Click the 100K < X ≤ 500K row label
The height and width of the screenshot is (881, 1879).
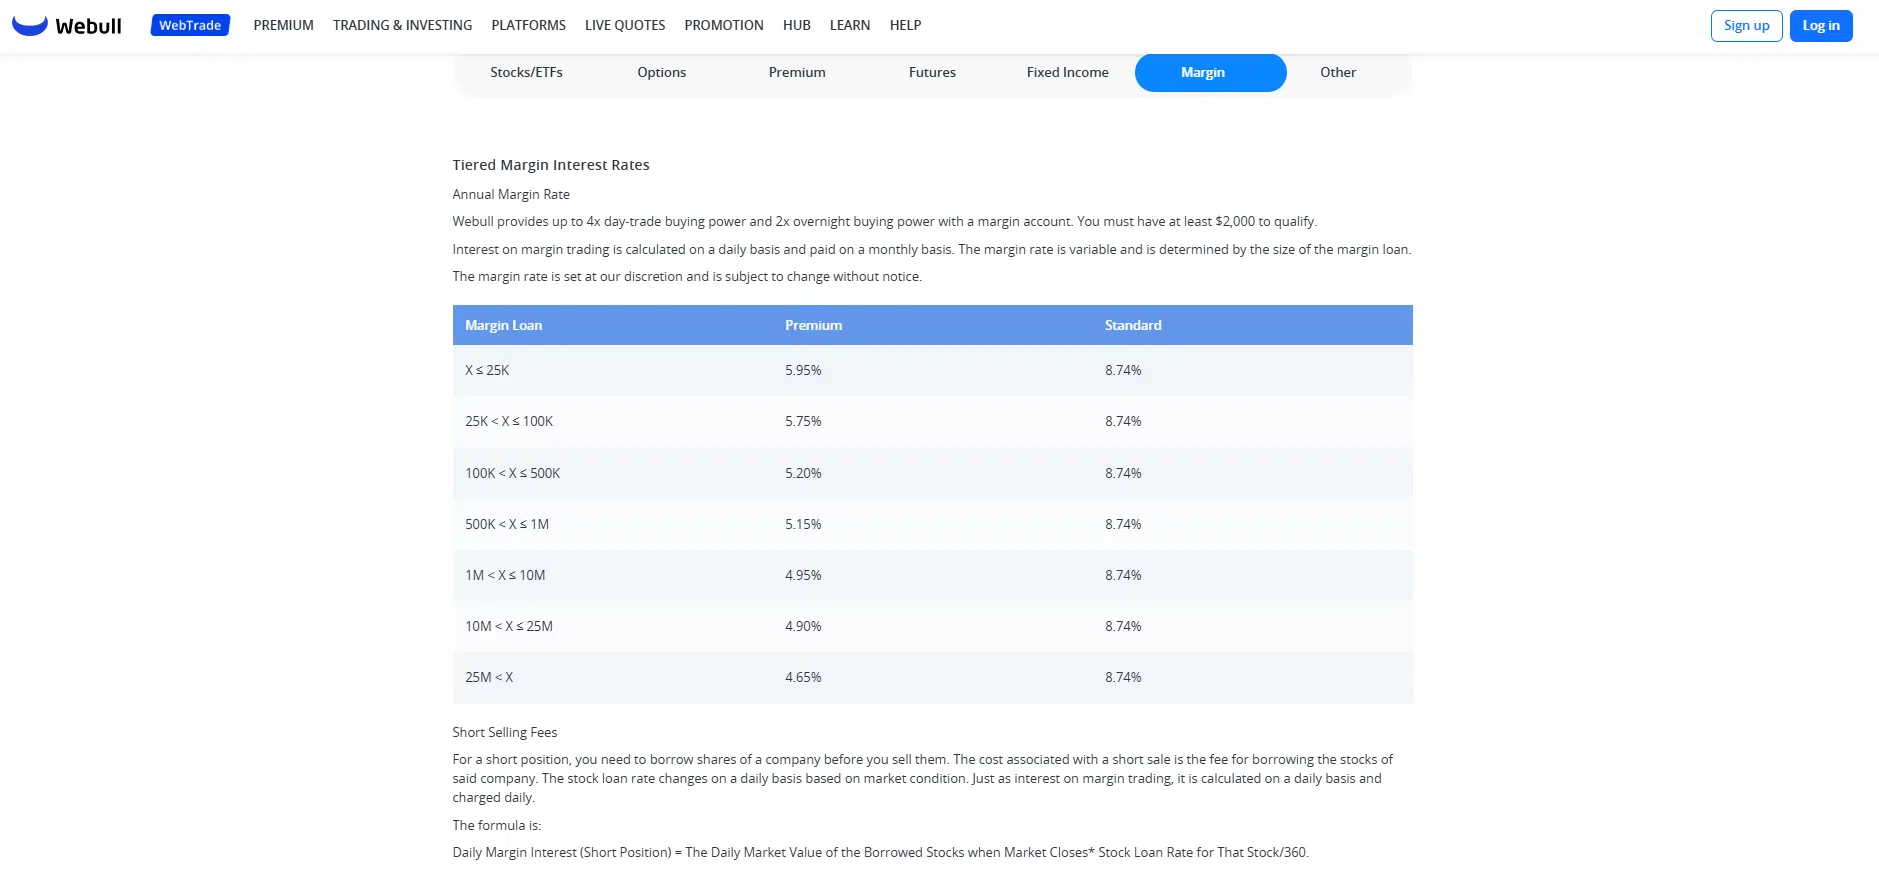pos(512,473)
